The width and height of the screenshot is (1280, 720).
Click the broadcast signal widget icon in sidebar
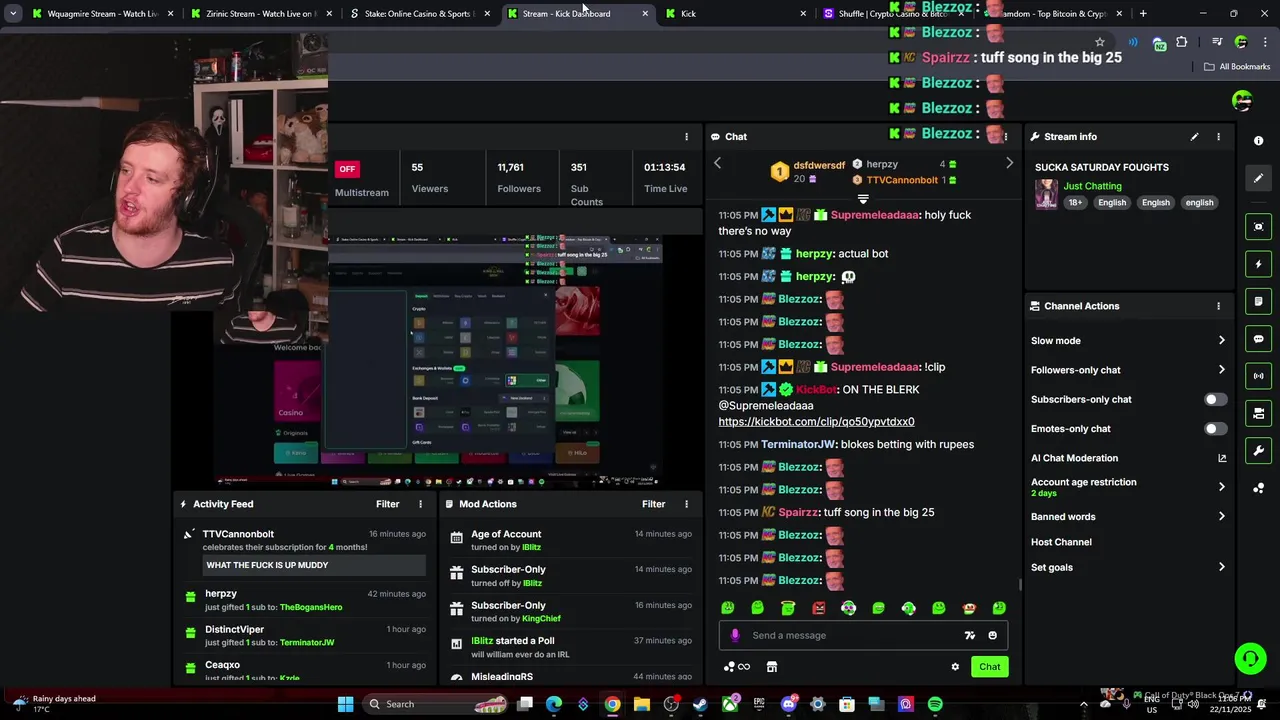[1258, 376]
